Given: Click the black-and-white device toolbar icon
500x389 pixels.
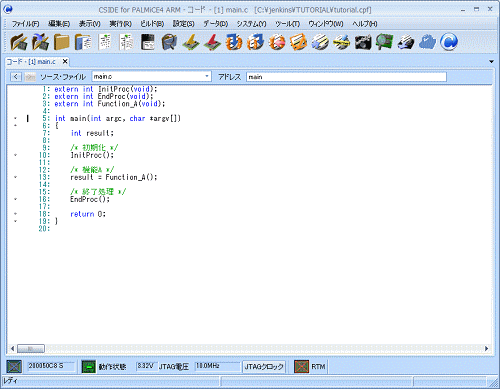Looking at the screenshot, I should (x=406, y=42).
